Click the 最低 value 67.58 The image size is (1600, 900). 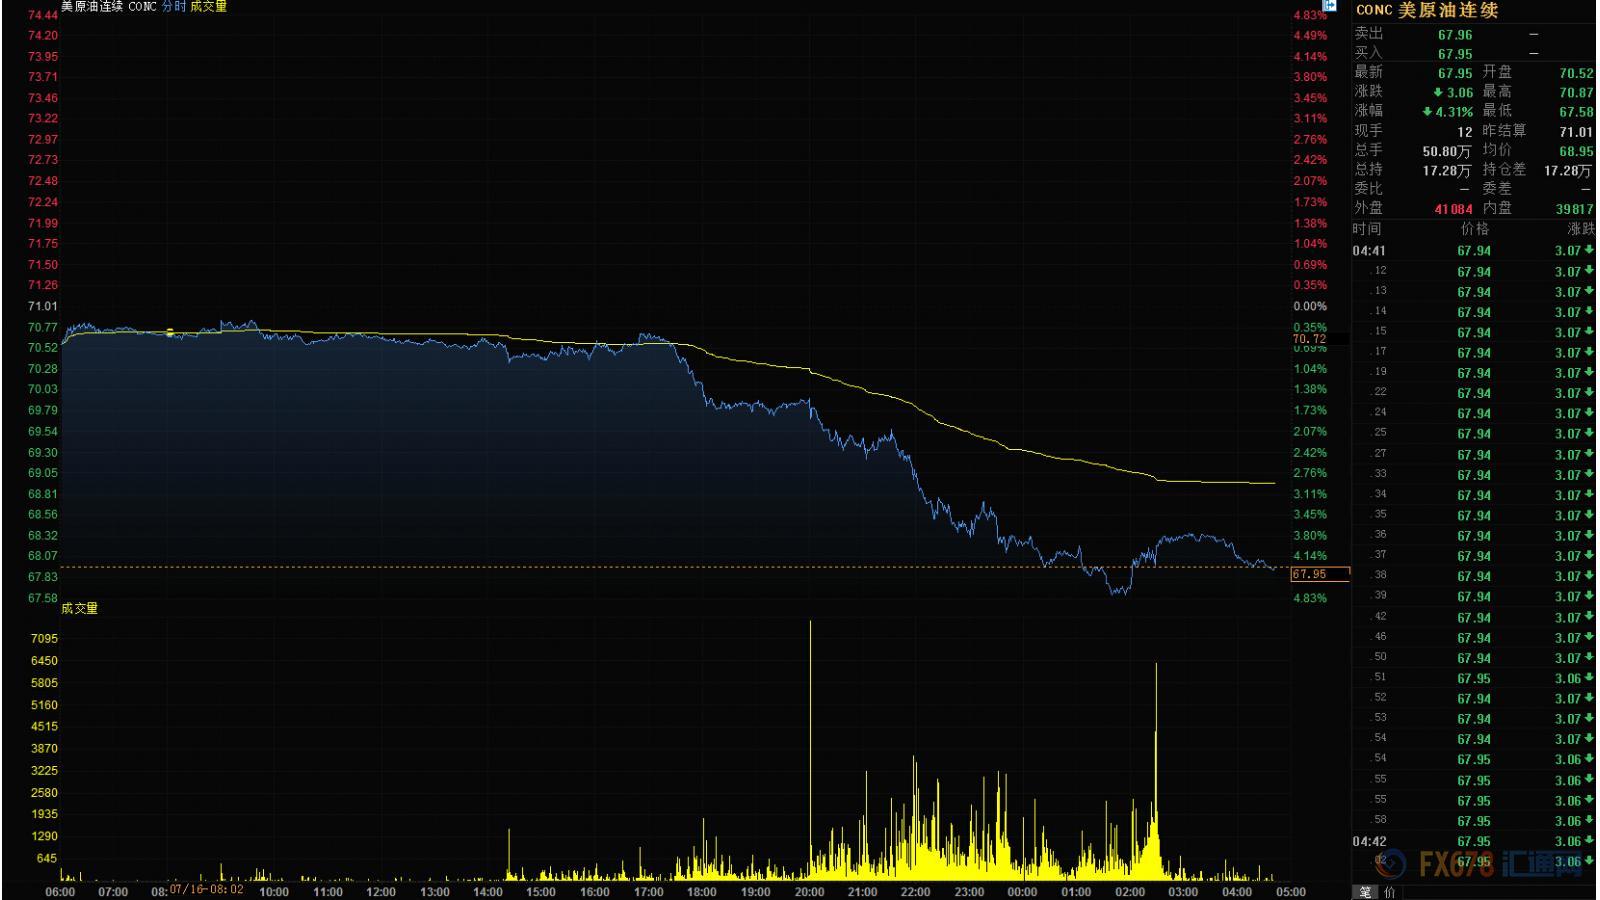(1576, 112)
